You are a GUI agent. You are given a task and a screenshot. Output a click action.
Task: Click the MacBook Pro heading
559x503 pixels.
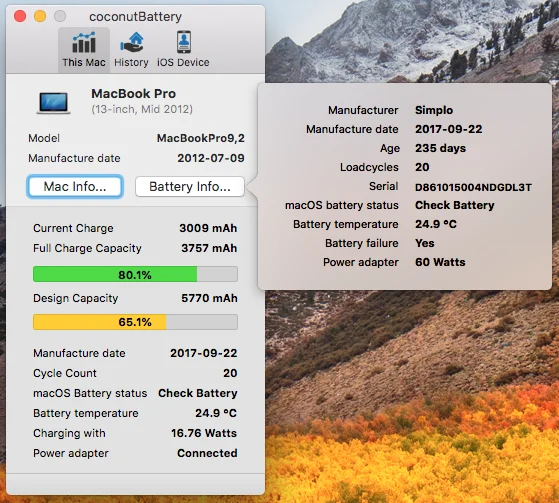pos(134,94)
